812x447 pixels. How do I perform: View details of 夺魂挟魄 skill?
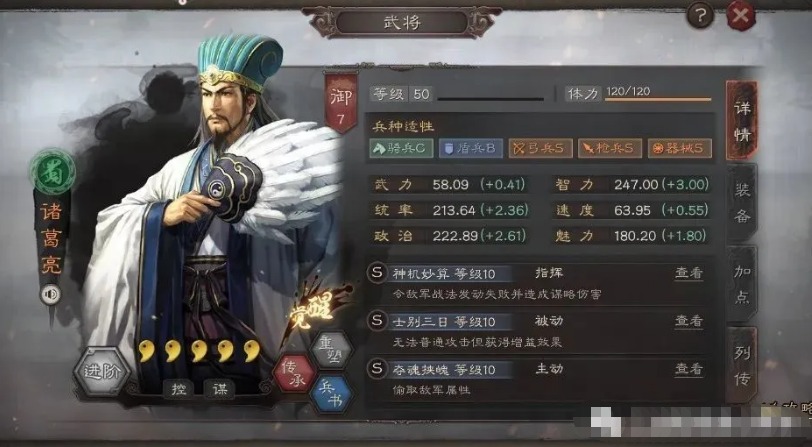[689, 369]
